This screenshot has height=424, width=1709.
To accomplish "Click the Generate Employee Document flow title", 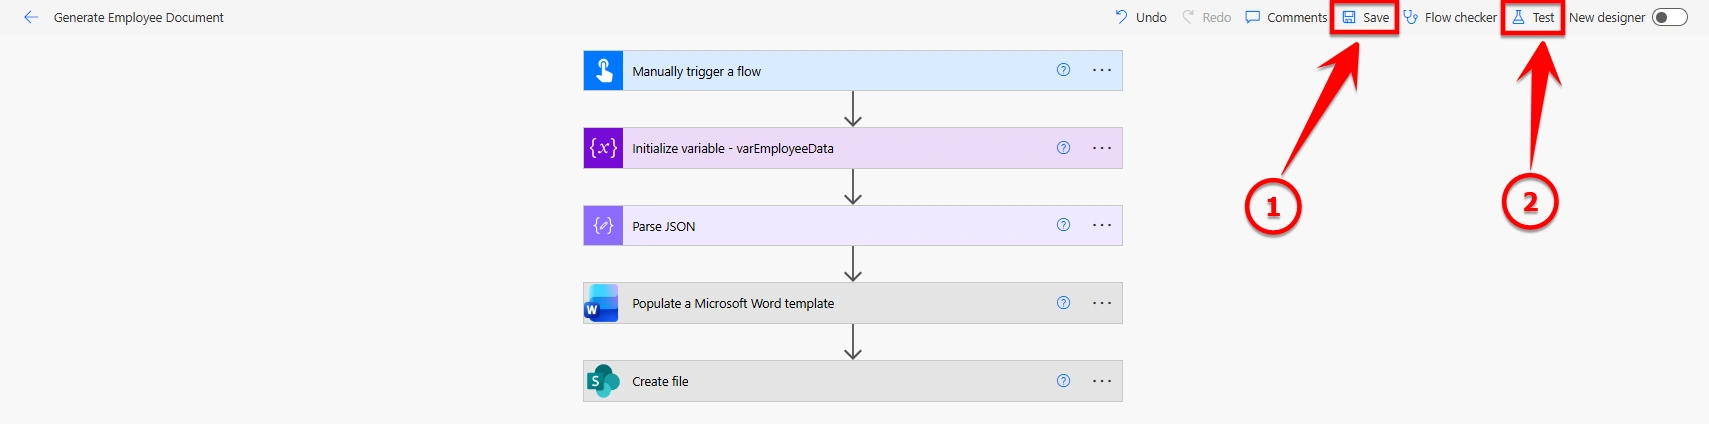I will pyautogui.click(x=139, y=17).
